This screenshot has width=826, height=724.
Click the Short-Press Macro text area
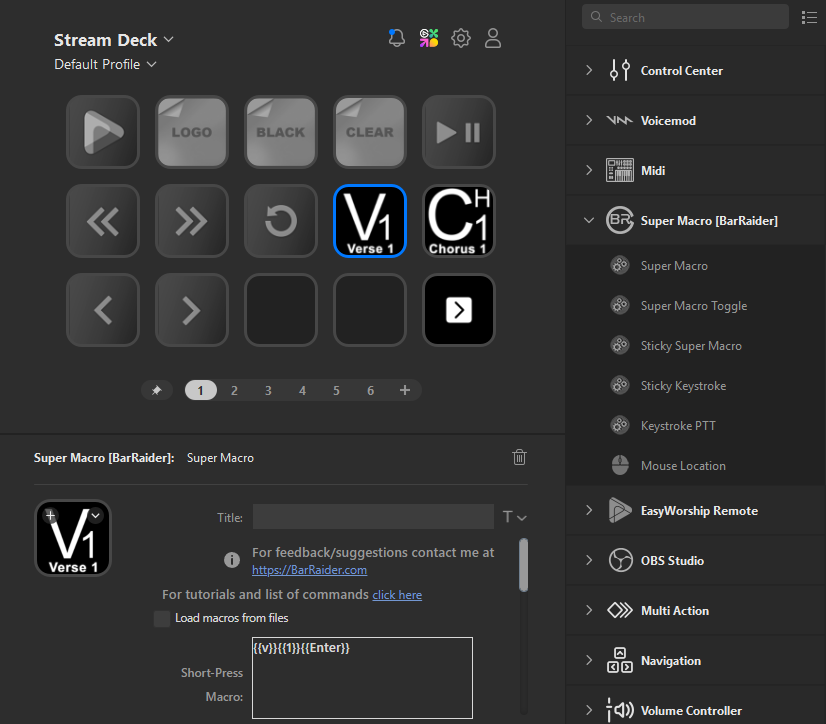362,678
